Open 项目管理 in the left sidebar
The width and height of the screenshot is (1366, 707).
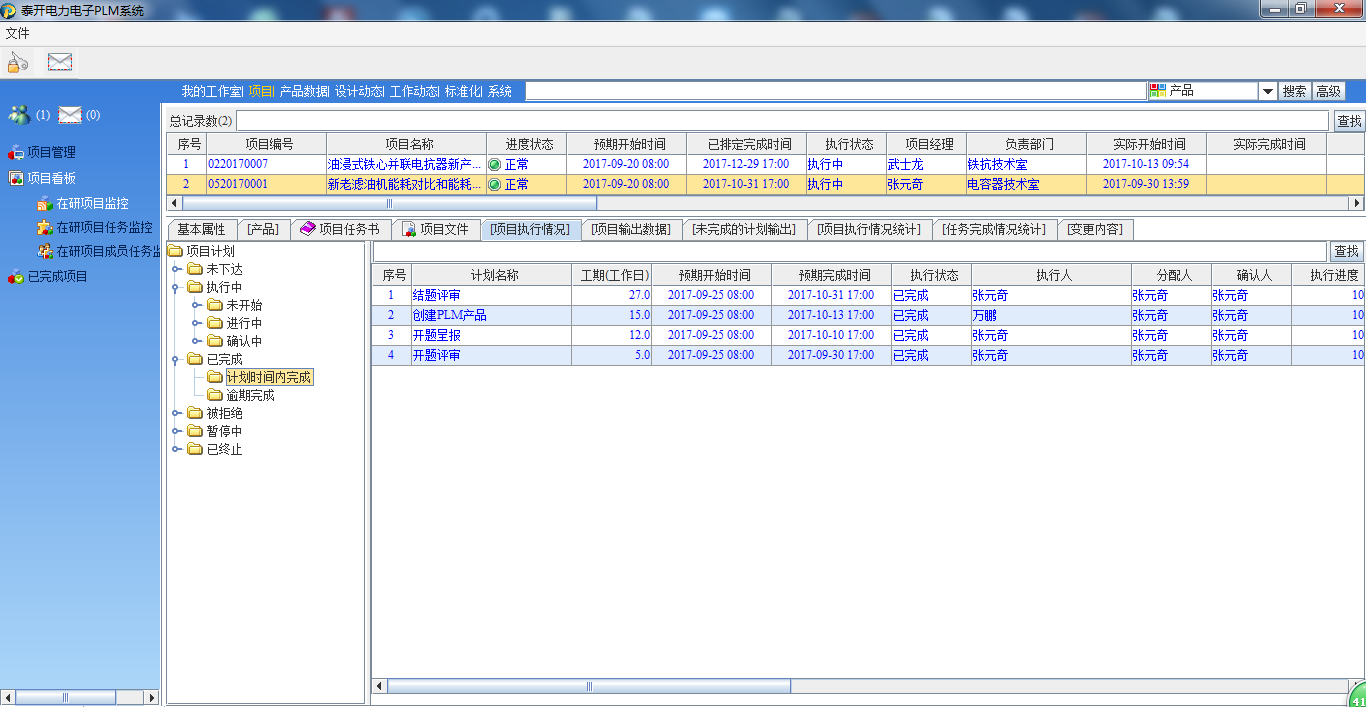[50, 153]
